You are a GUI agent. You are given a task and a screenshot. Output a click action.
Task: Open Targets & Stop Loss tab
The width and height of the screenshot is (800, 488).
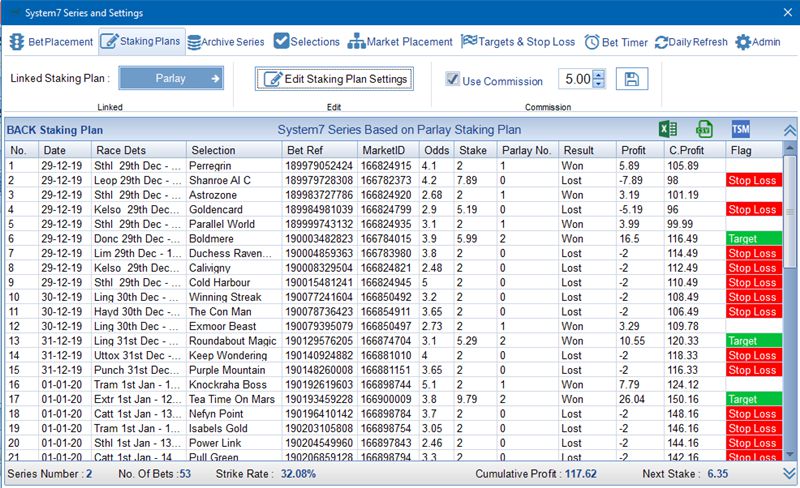coord(518,42)
